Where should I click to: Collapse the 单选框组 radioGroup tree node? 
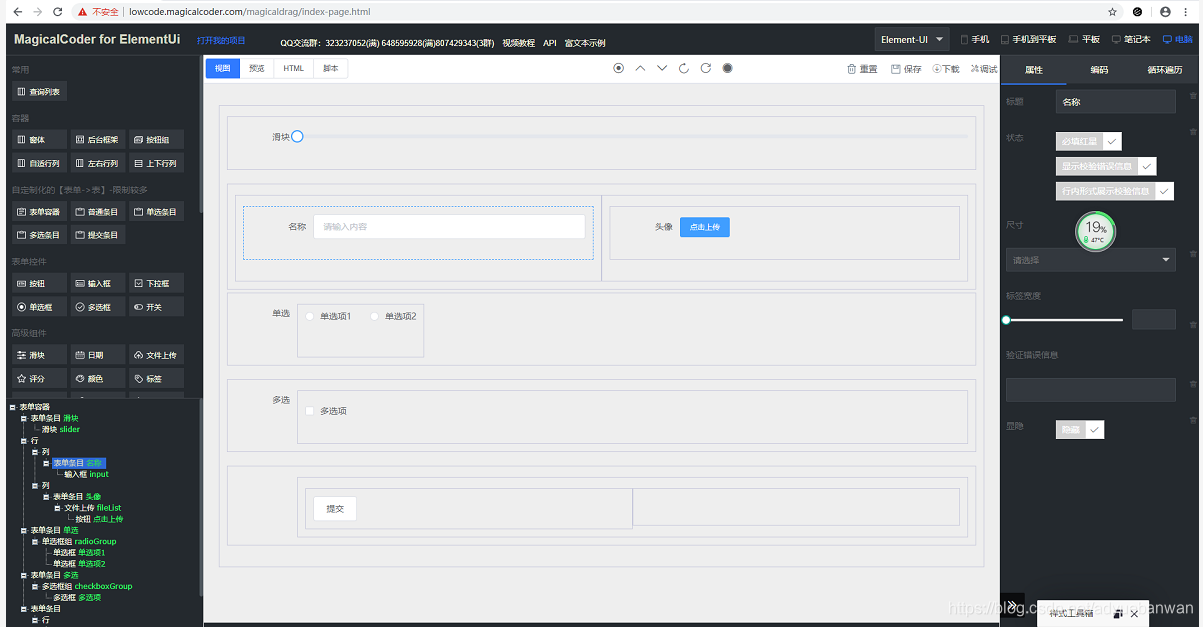pos(35,541)
